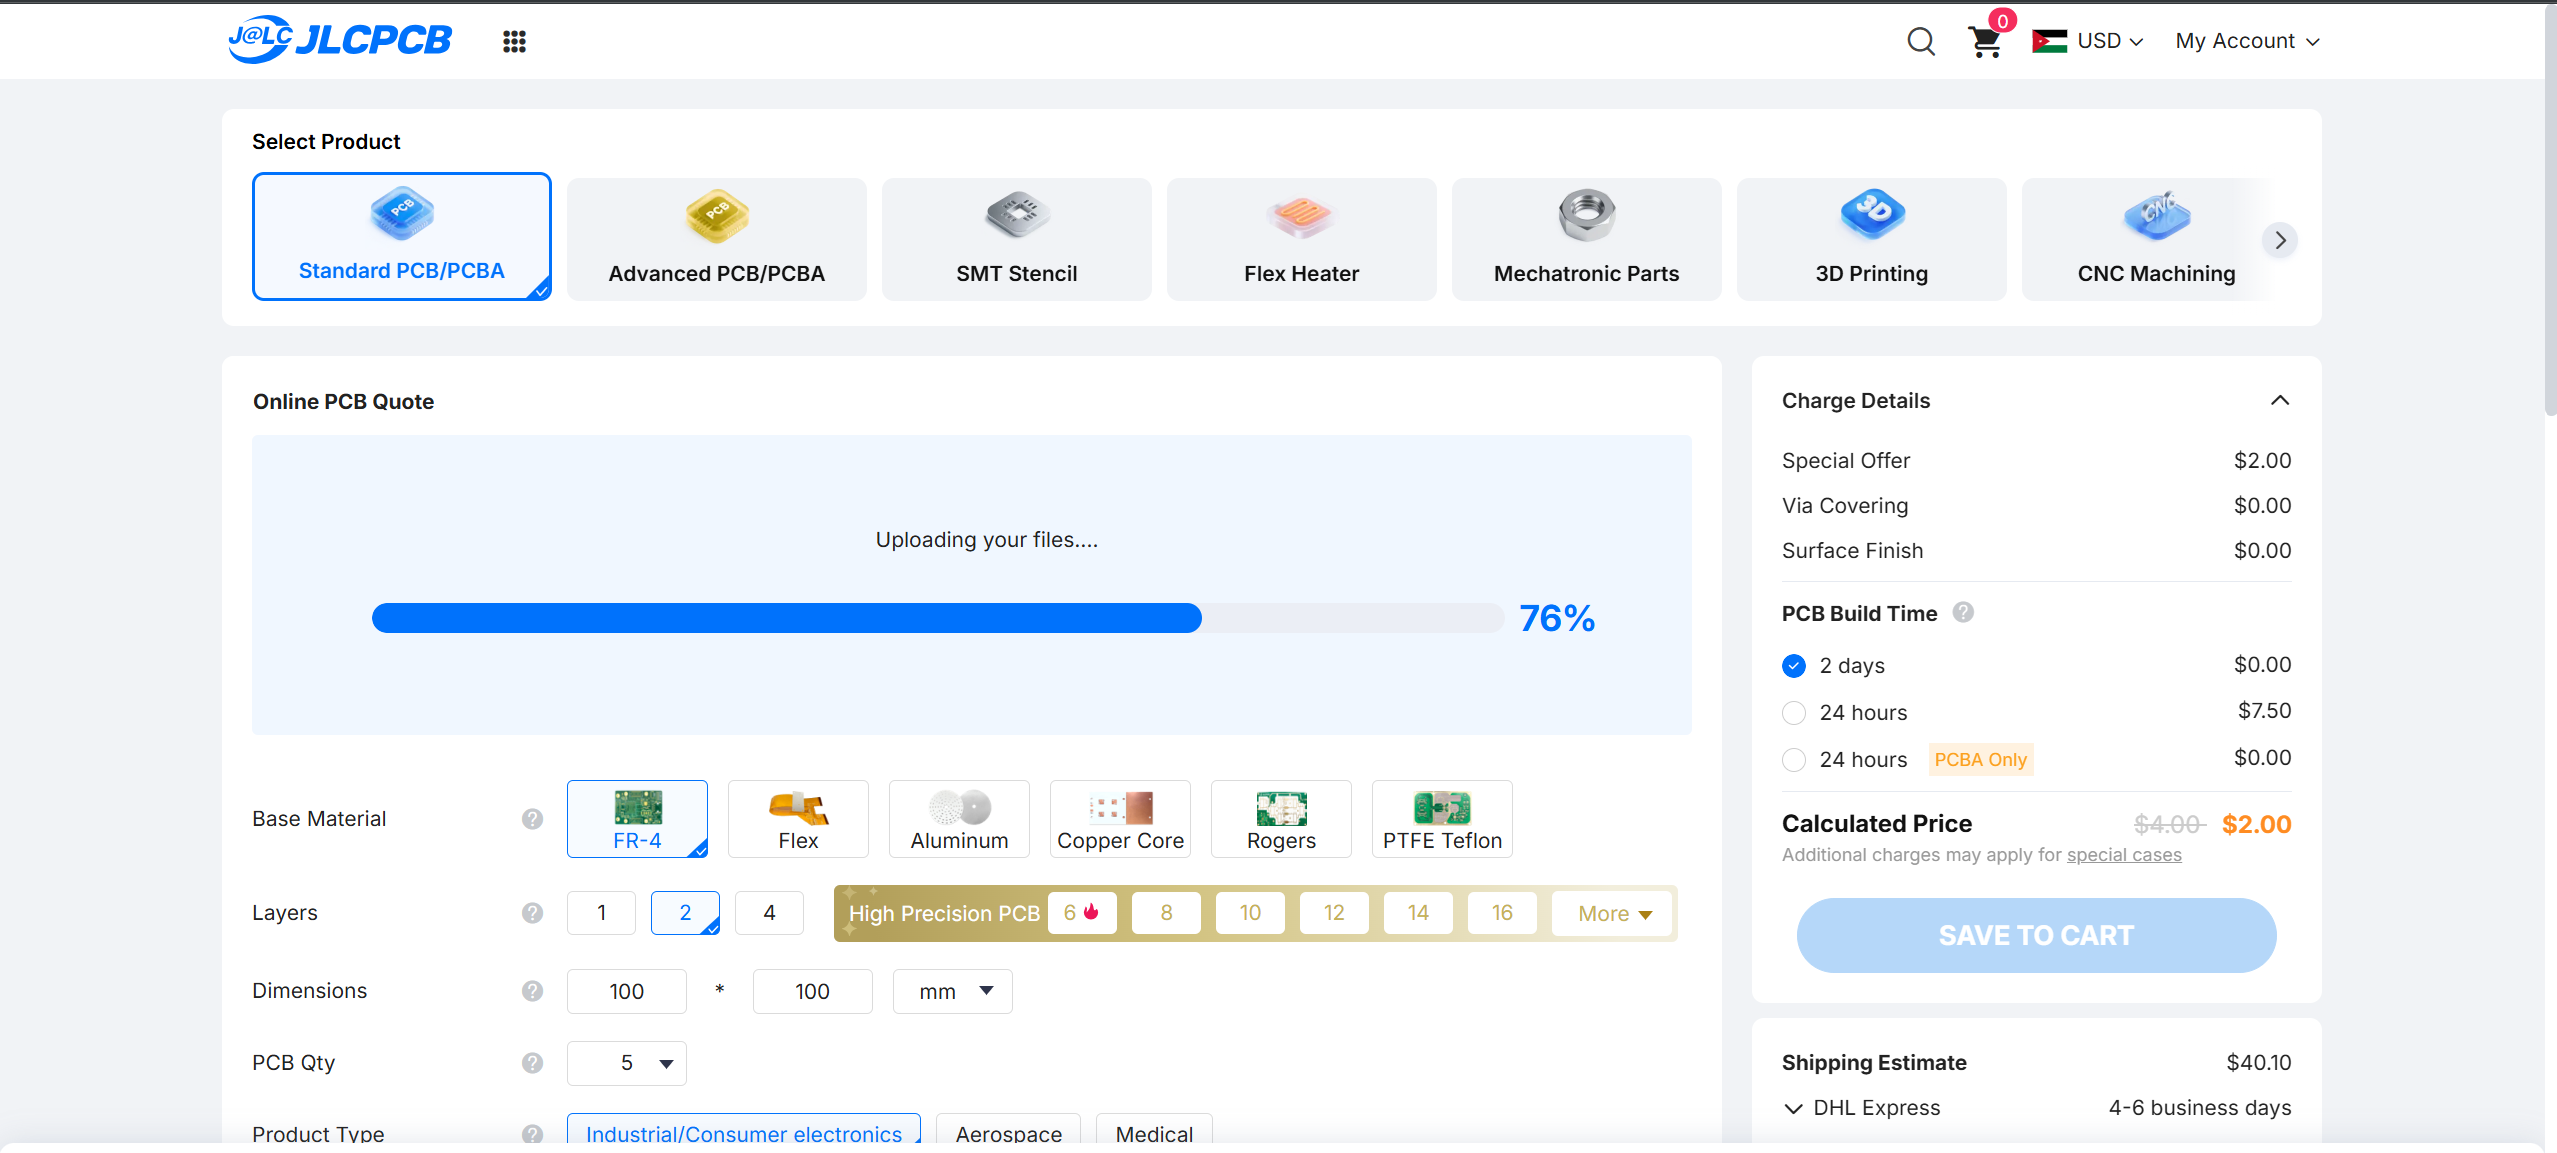Expand DHL Express shipping option
Image resolution: width=2557 pixels, height=1153 pixels.
point(1794,1108)
